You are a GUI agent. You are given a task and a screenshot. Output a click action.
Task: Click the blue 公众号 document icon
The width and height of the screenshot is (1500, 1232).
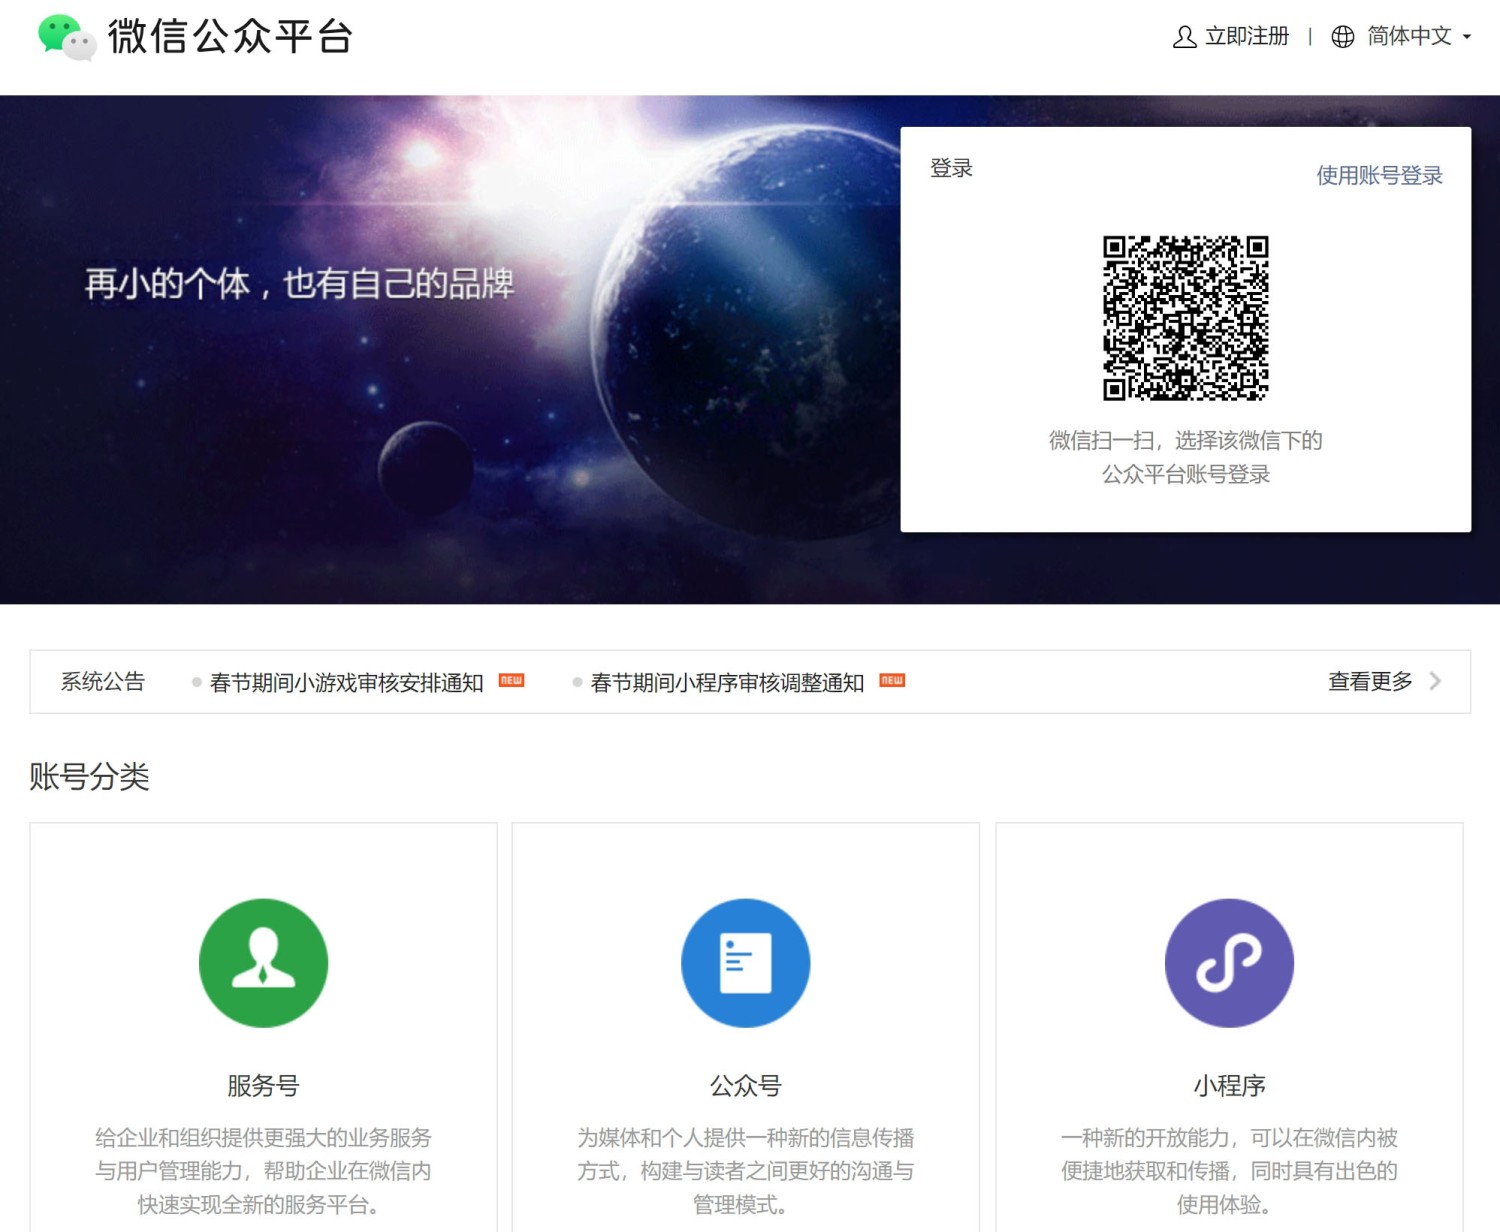(745, 962)
